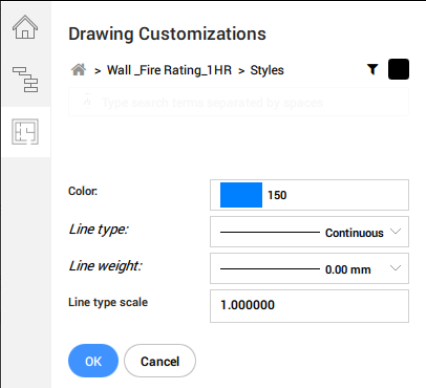Image resolution: width=426 pixels, height=388 pixels.
Task: Open the Home tab in the sidebar
Action: (25, 27)
